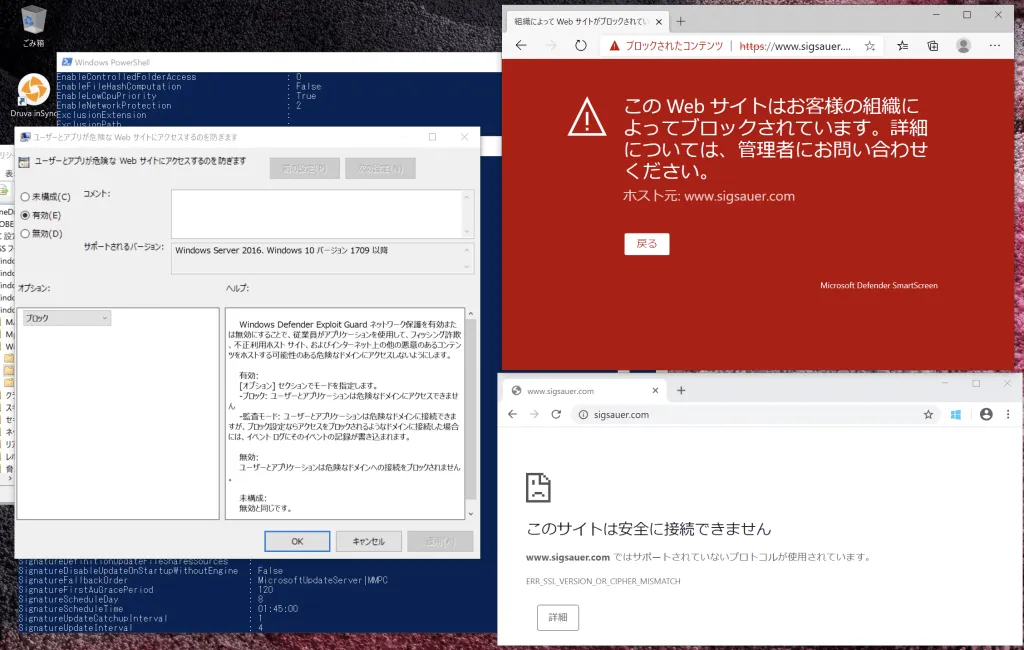Select the 未構成(C) radio button
The width and height of the screenshot is (1024, 650).
pyautogui.click(x=25, y=197)
